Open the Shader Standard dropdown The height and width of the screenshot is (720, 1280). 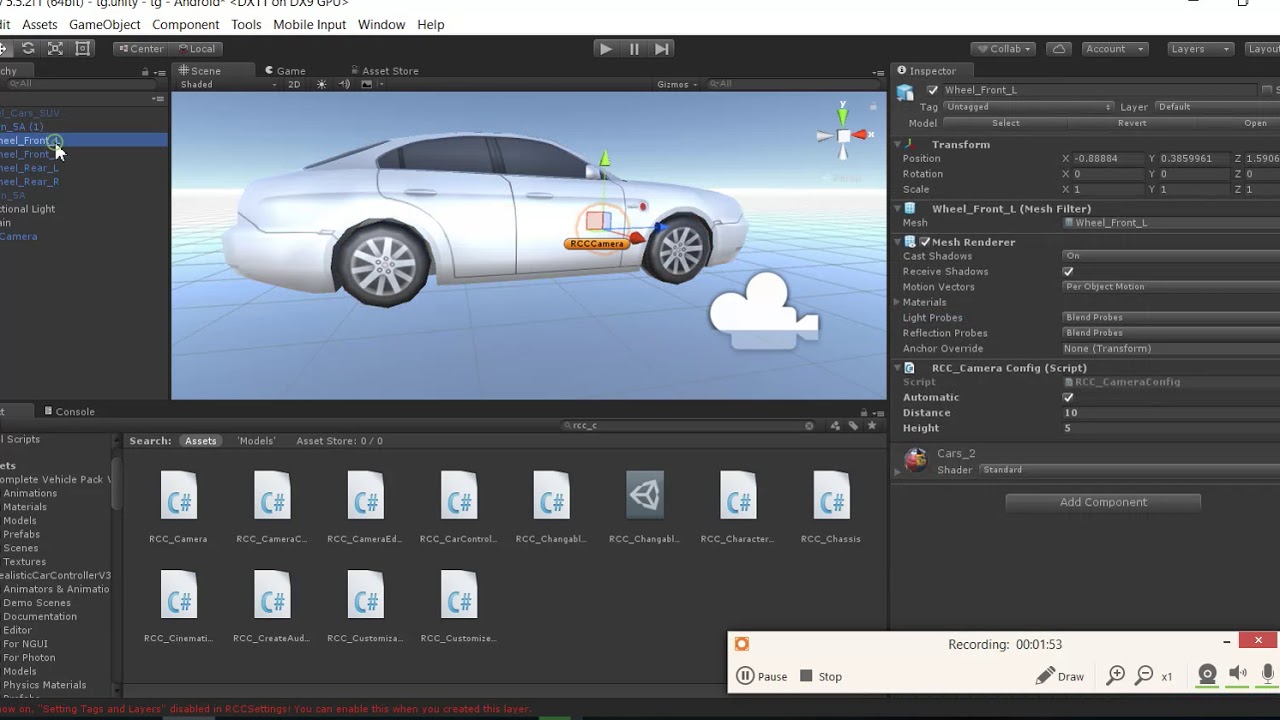[x=1130, y=470]
